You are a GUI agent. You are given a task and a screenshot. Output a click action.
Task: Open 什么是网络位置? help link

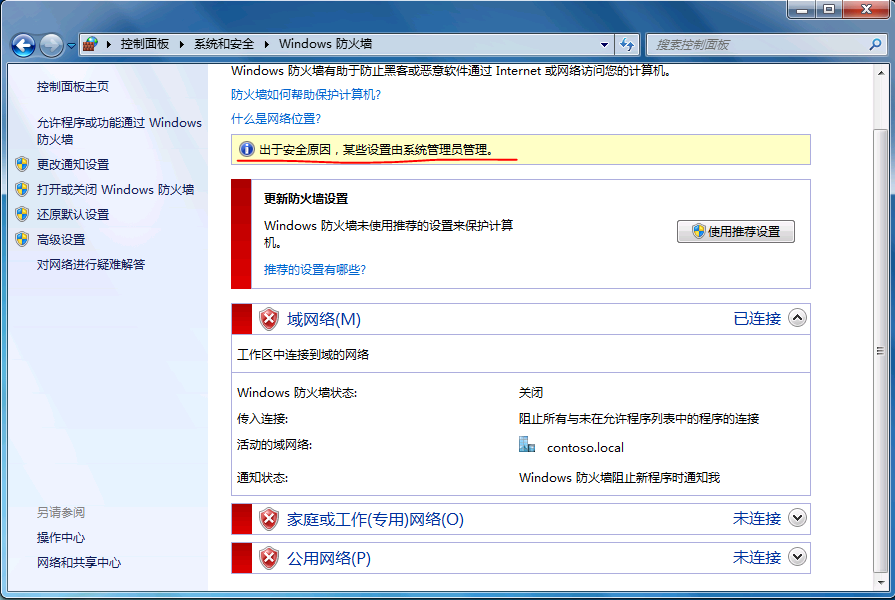coord(276,119)
